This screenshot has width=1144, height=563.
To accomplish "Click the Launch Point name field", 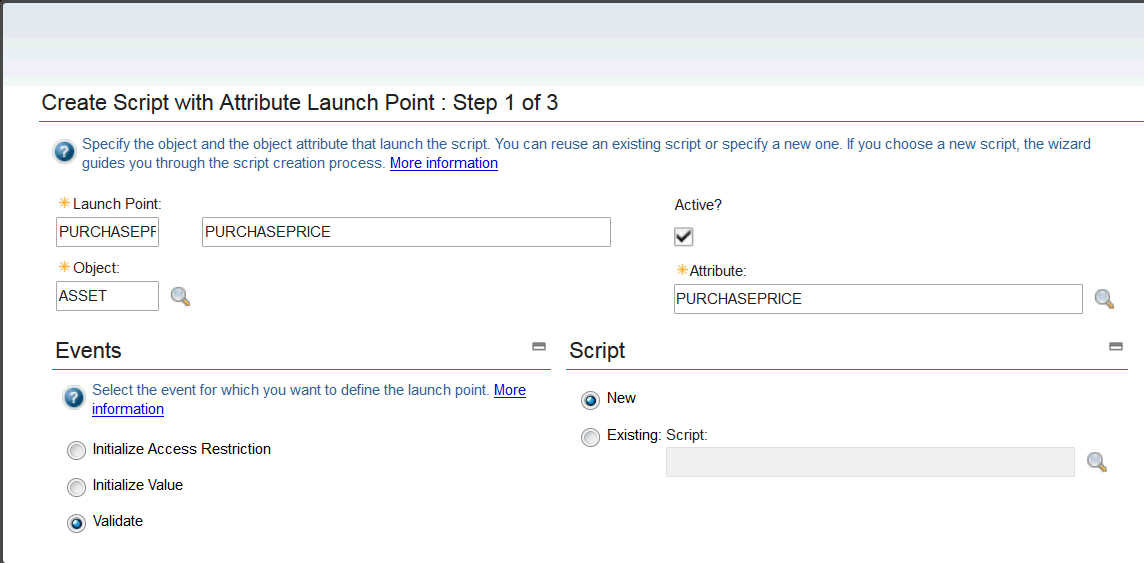I will (x=107, y=232).
